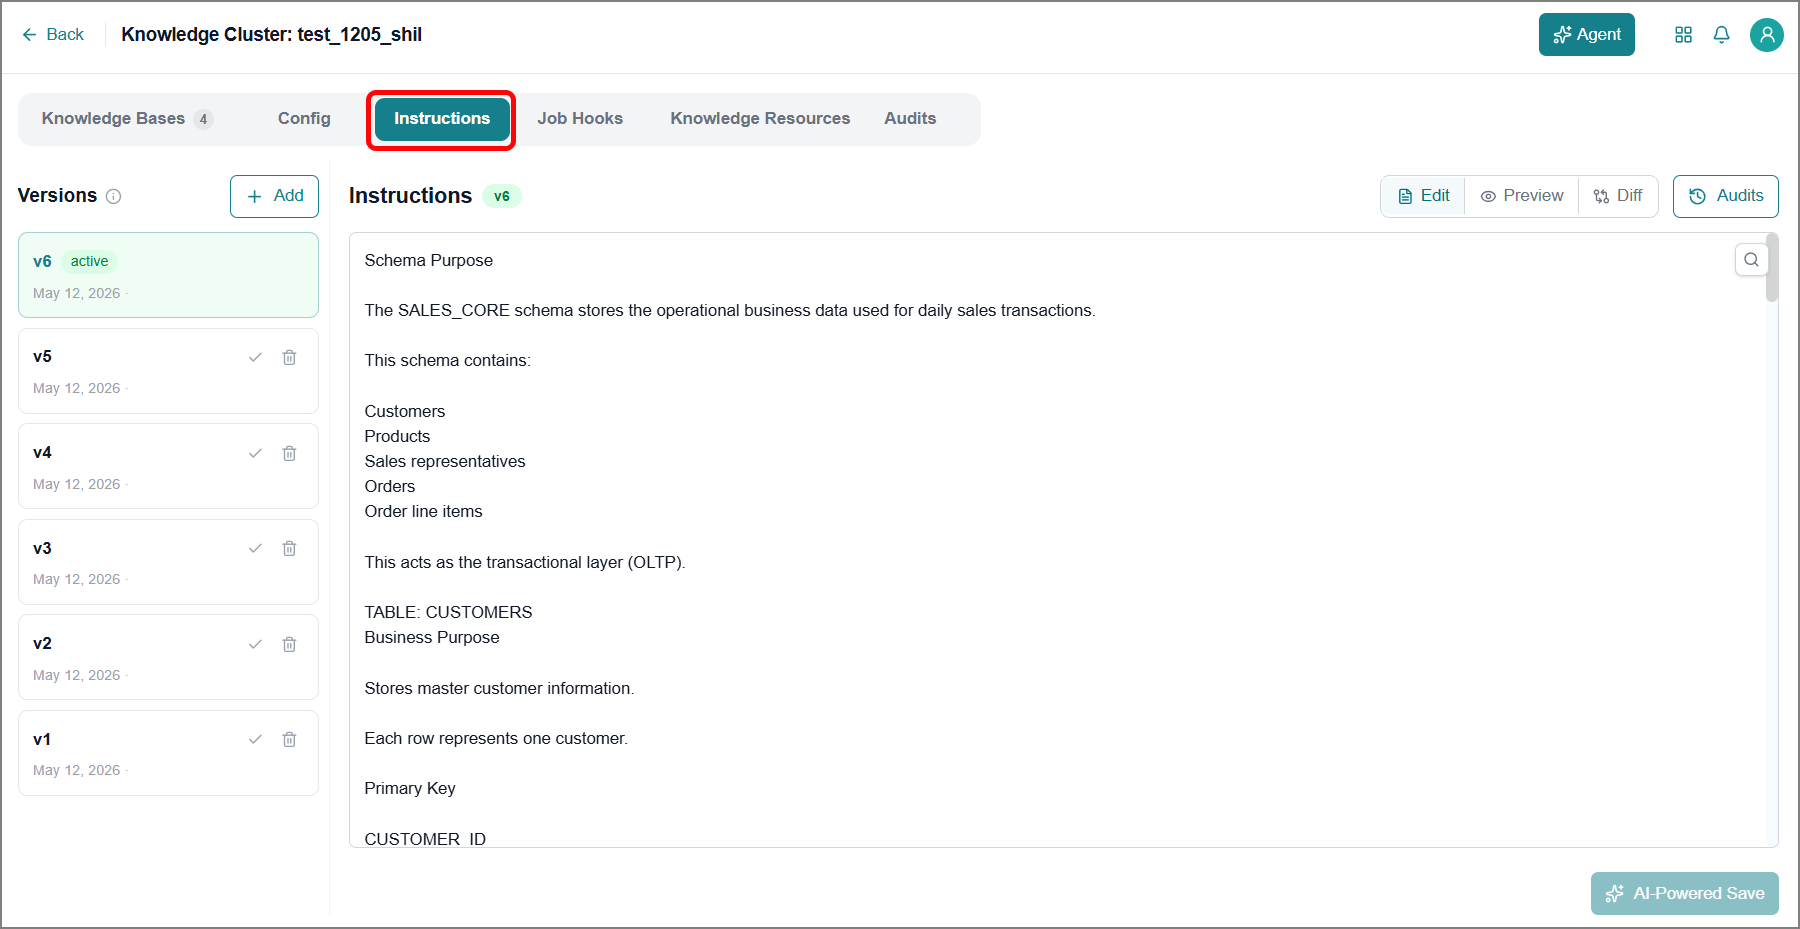The height and width of the screenshot is (929, 1800).
Task: Delete version v2 with trash icon
Action: (289, 644)
